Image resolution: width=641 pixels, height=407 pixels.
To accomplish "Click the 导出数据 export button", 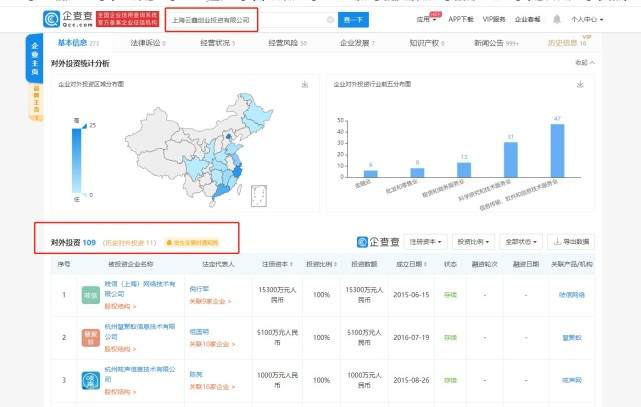I will tap(573, 241).
